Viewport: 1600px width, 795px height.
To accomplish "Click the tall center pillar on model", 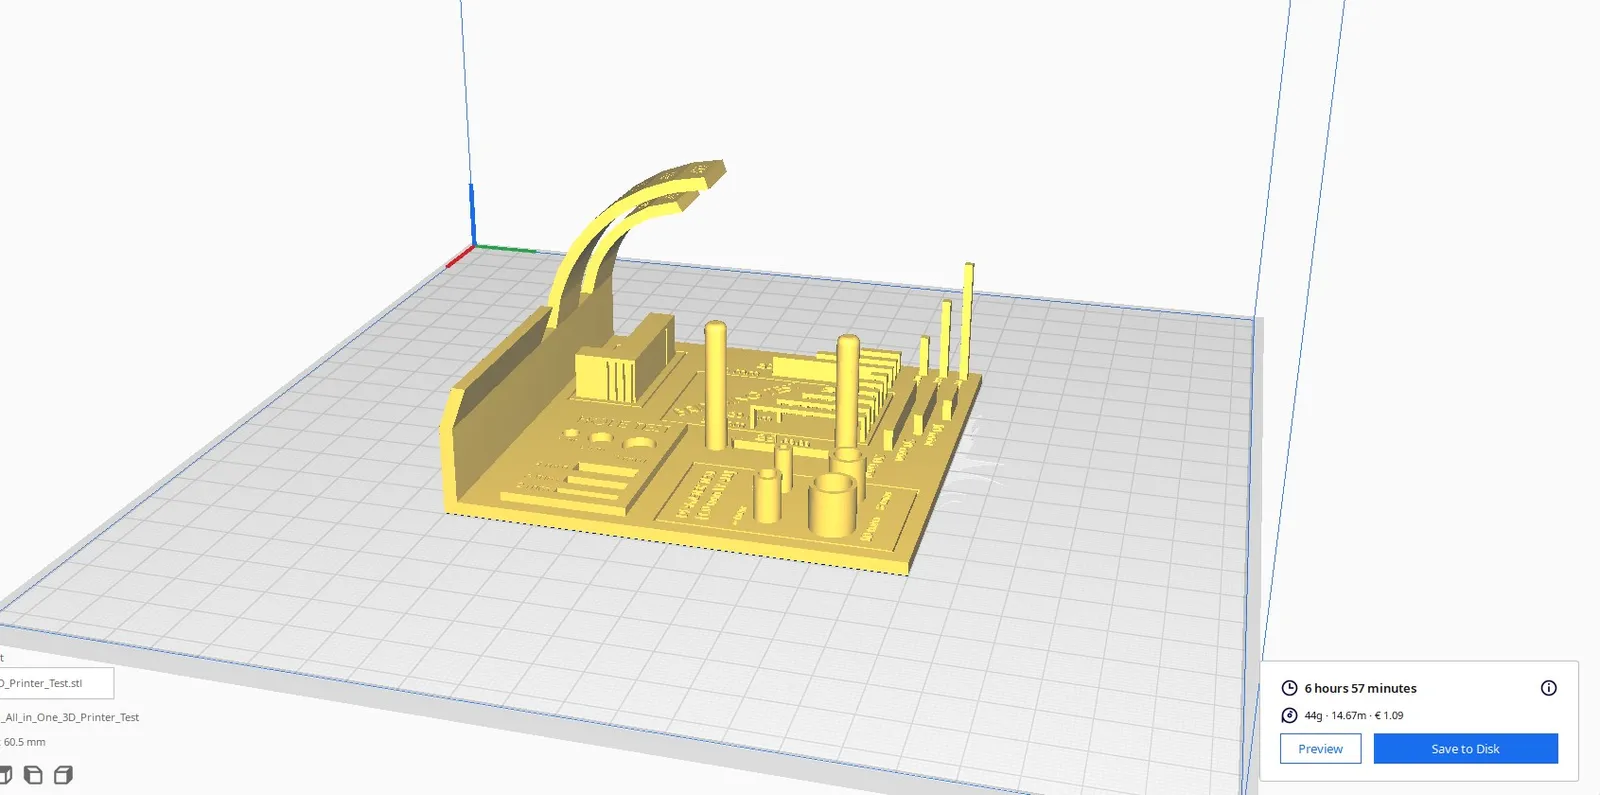I will pyautogui.click(x=715, y=385).
